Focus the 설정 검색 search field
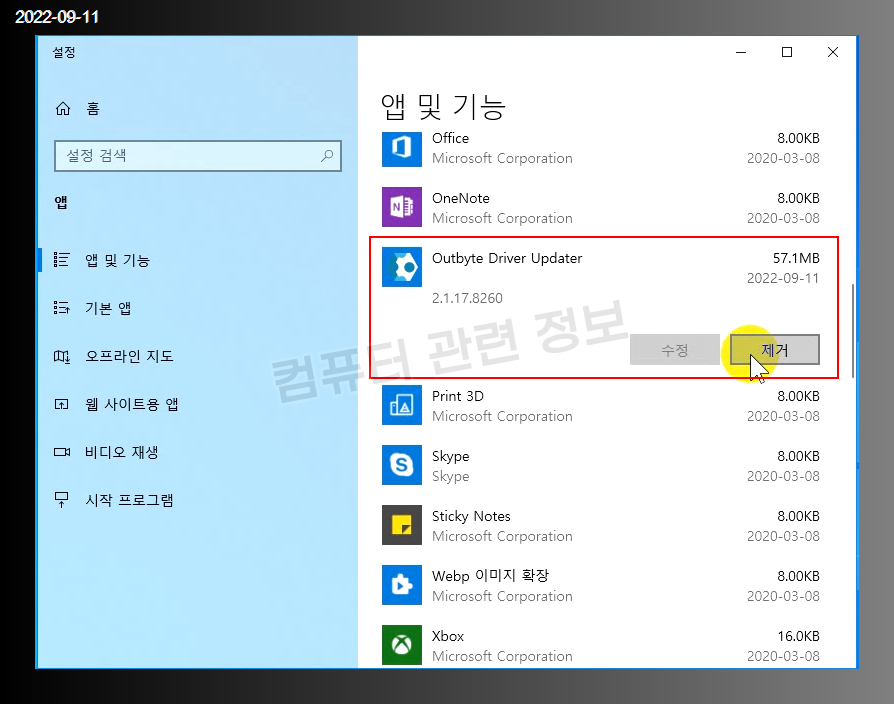The height and width of the screenshot is (704, 894). tap(198, 156)
